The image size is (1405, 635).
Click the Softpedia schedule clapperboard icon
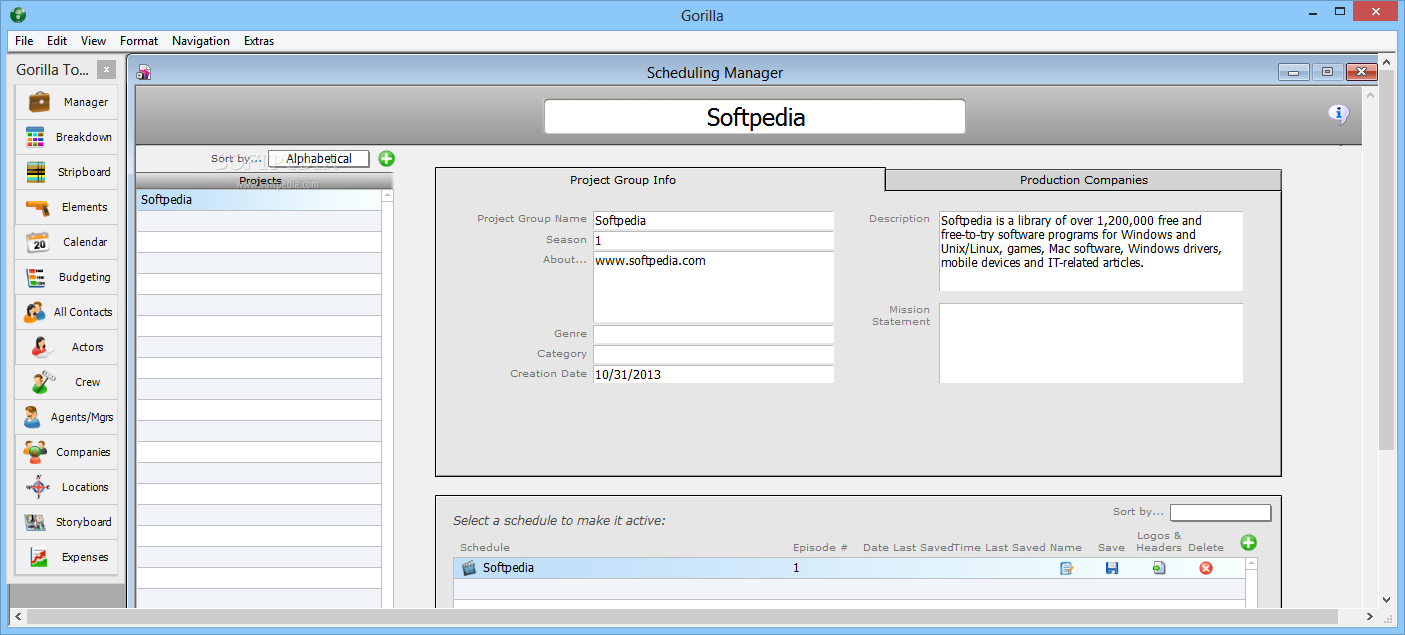tap(469, 568)
